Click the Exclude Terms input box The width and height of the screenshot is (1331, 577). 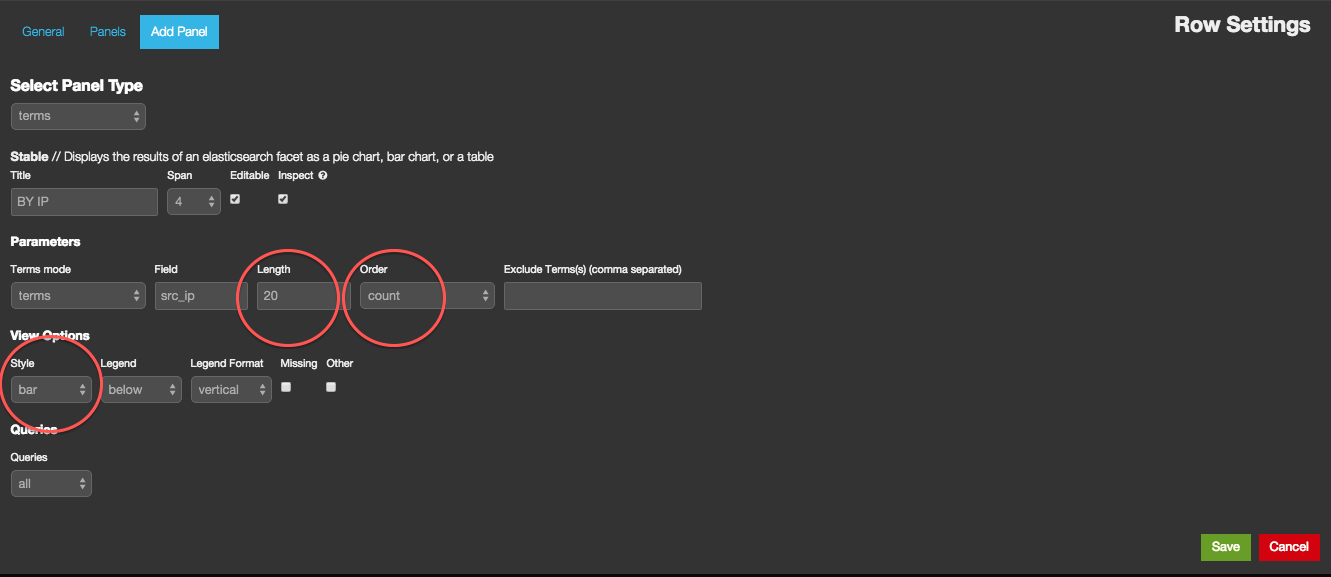[x=602, y=296]
